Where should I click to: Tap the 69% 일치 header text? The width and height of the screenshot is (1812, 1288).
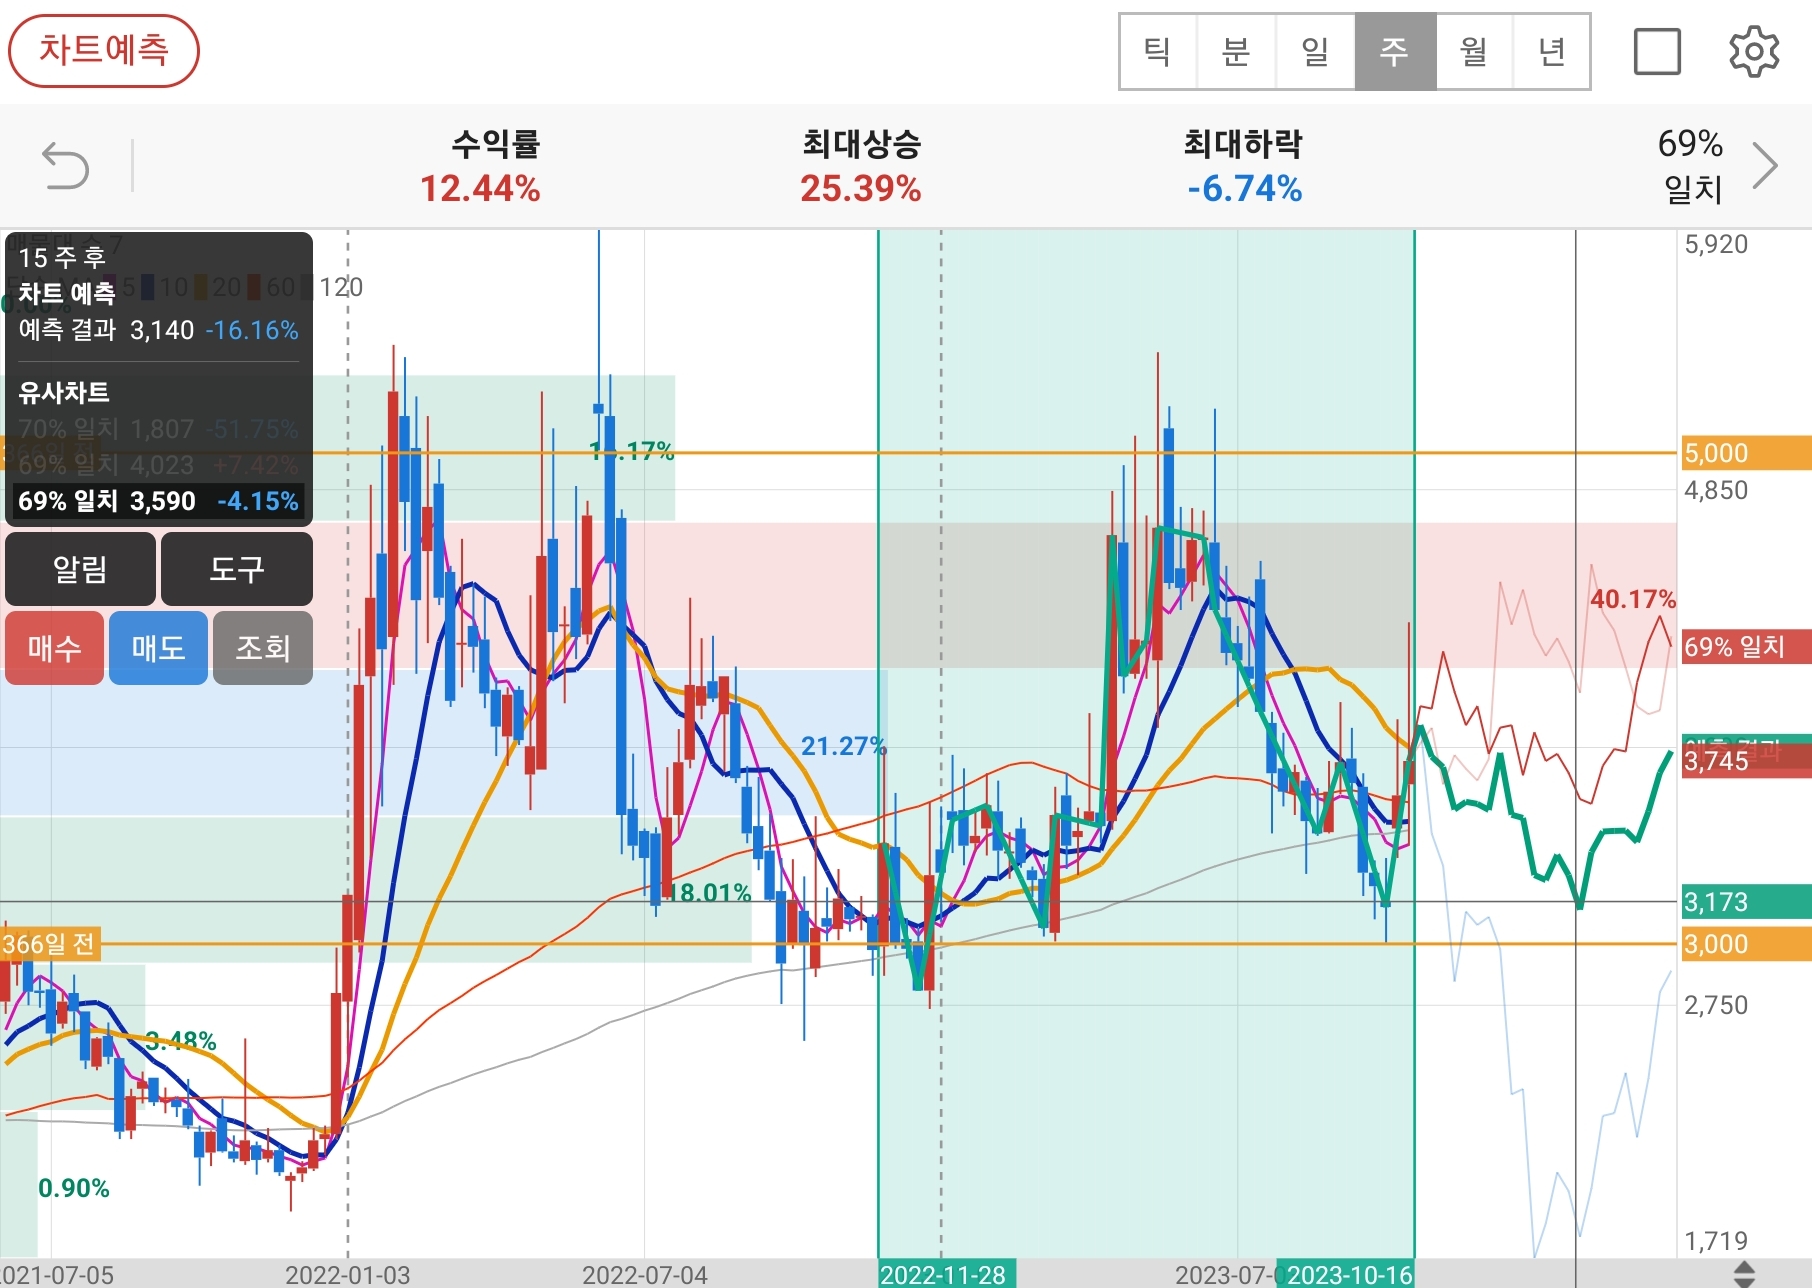(1691, 166)
